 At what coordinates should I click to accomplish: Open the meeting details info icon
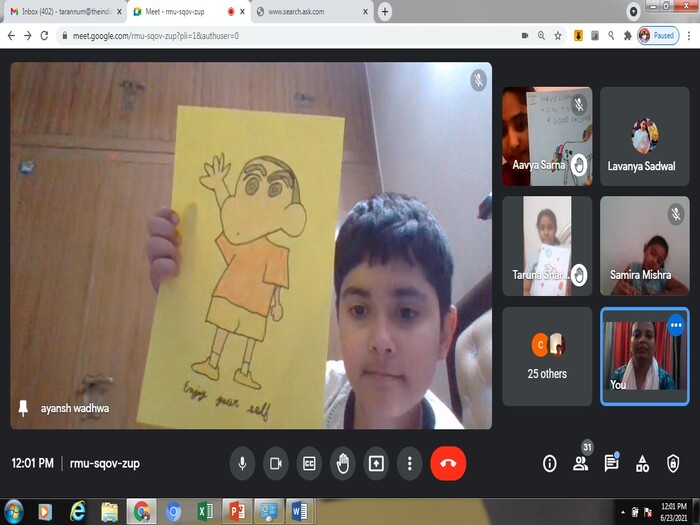[550, 463]
